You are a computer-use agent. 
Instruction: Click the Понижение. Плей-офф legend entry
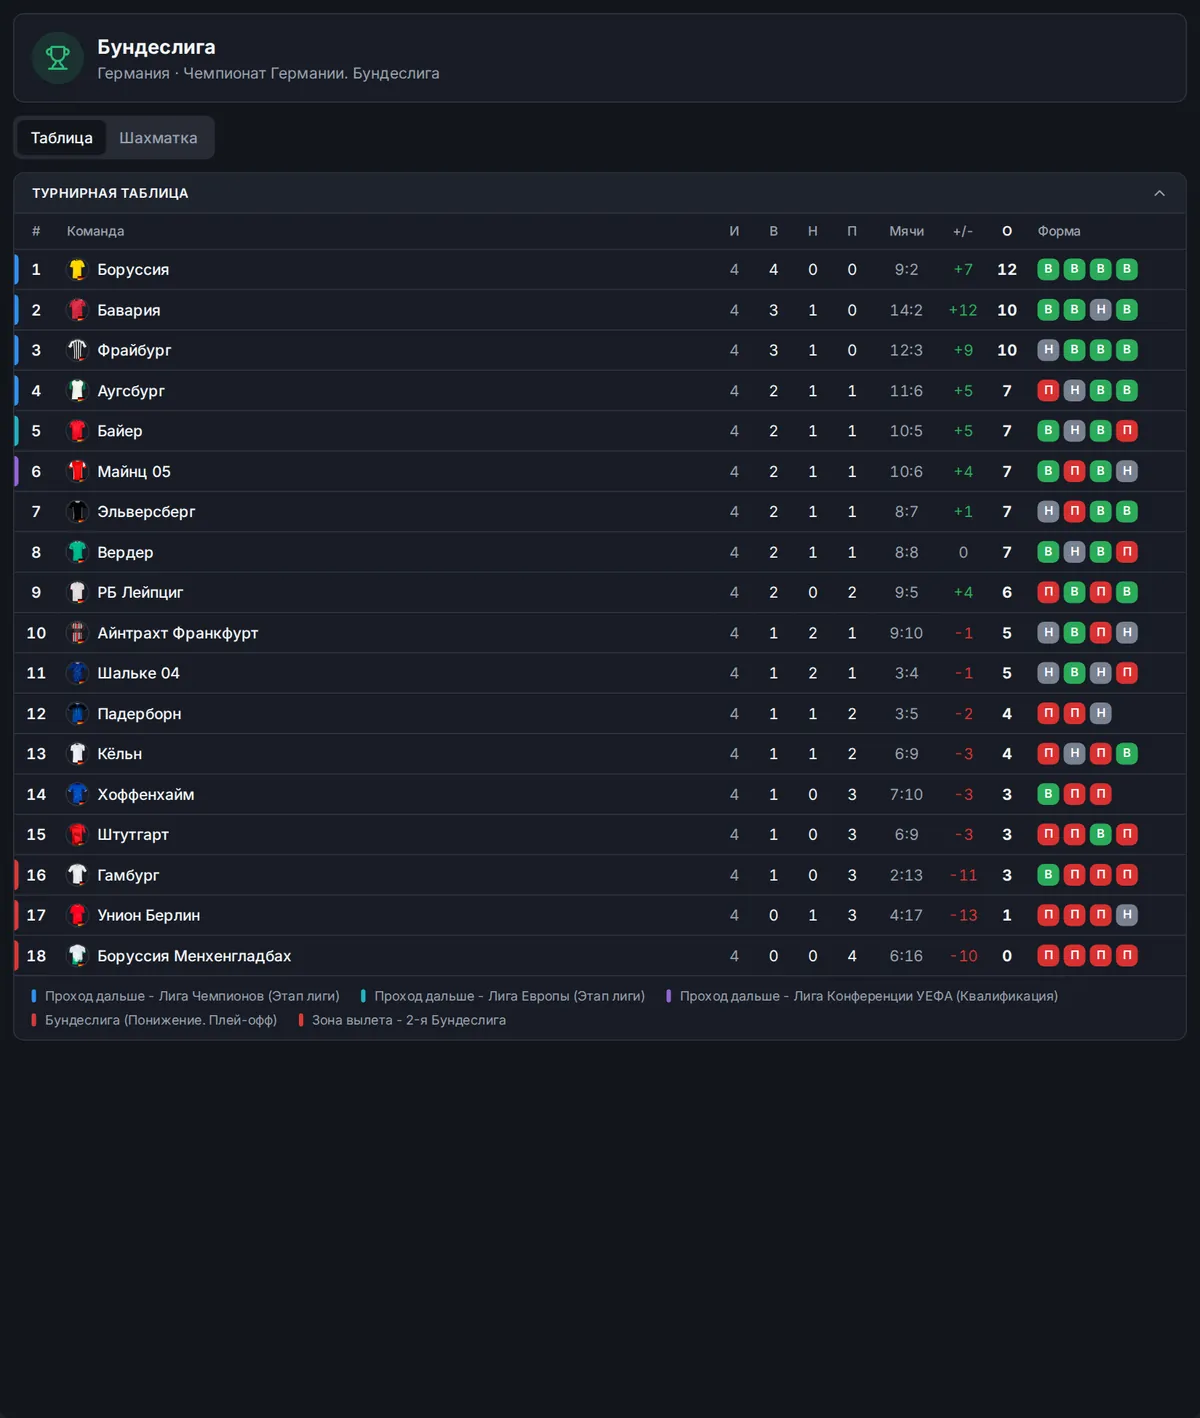pos(154,1020)
